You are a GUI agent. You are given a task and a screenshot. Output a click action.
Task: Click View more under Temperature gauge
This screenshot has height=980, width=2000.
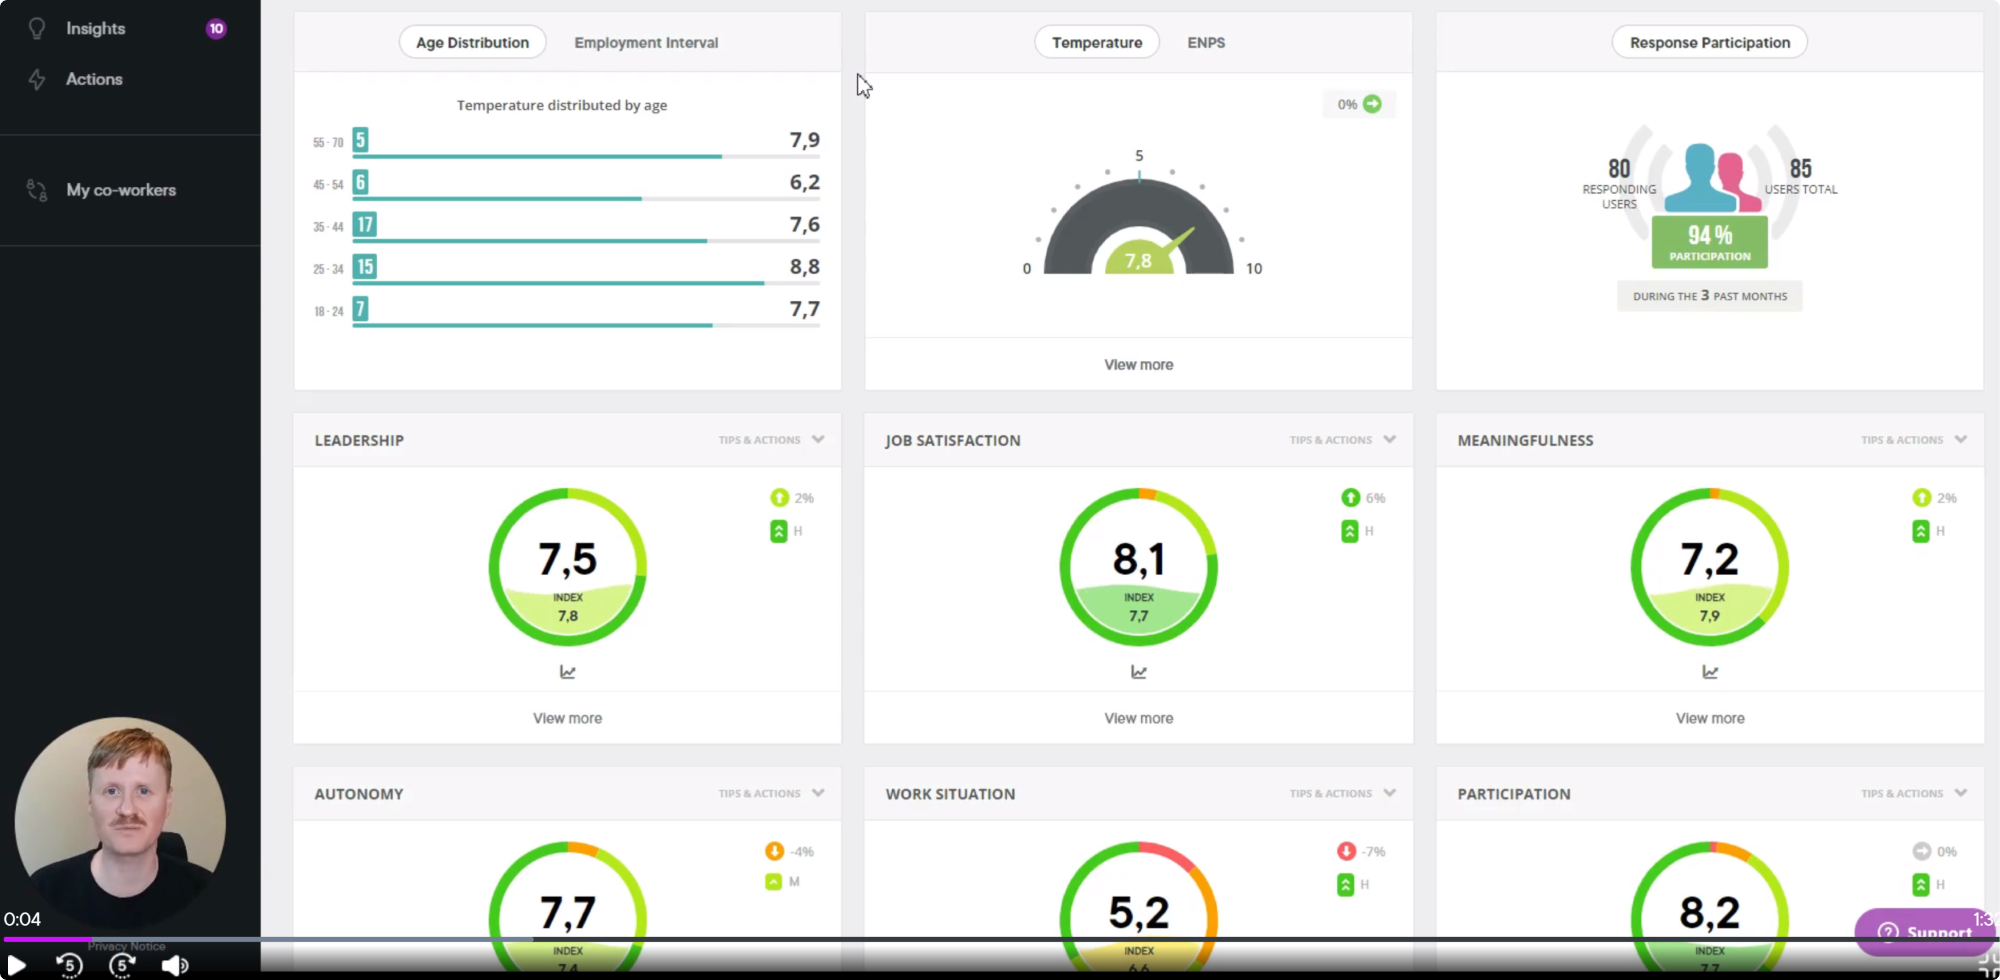pos(1139,365)
